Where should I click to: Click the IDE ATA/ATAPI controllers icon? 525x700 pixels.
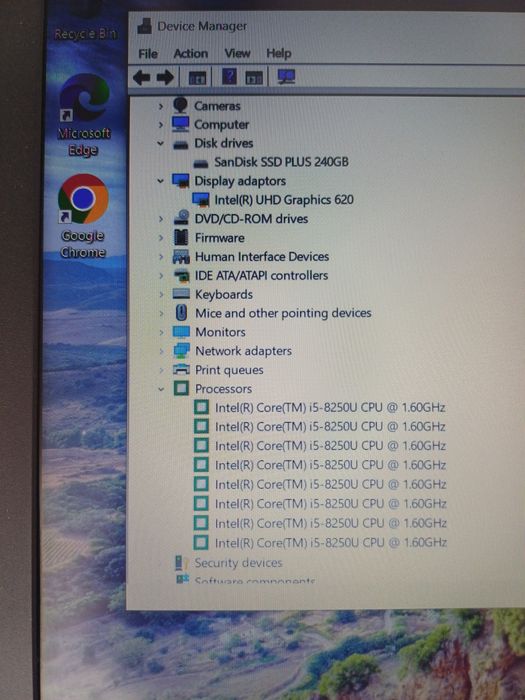(x=181, y=276)
